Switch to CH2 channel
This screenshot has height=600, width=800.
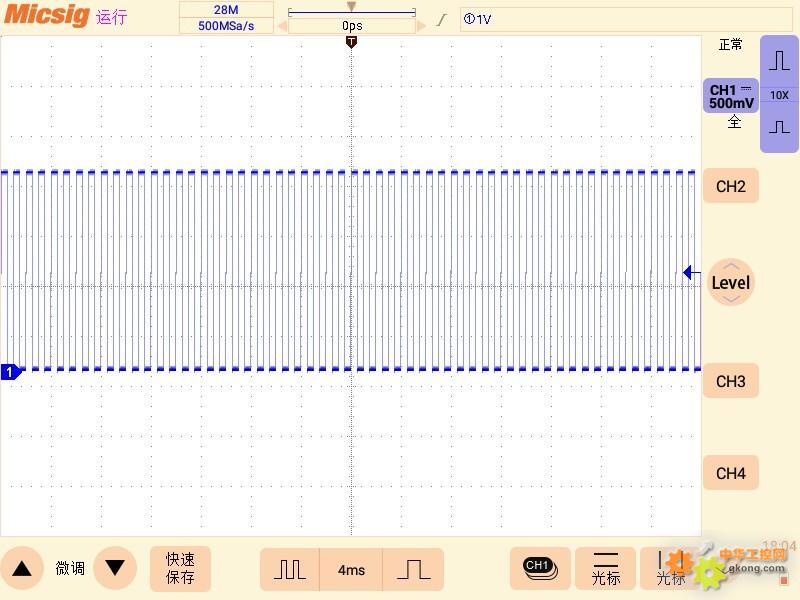(731, 186)
